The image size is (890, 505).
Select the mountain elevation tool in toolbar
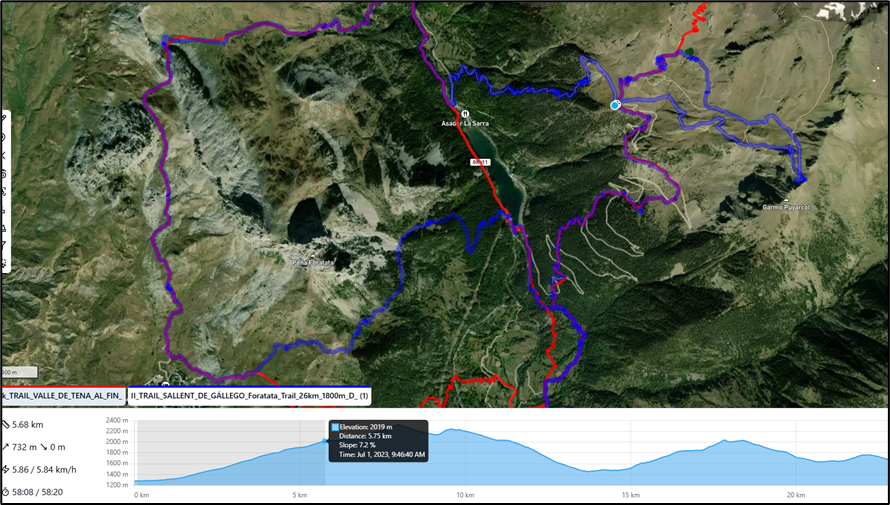5,228
